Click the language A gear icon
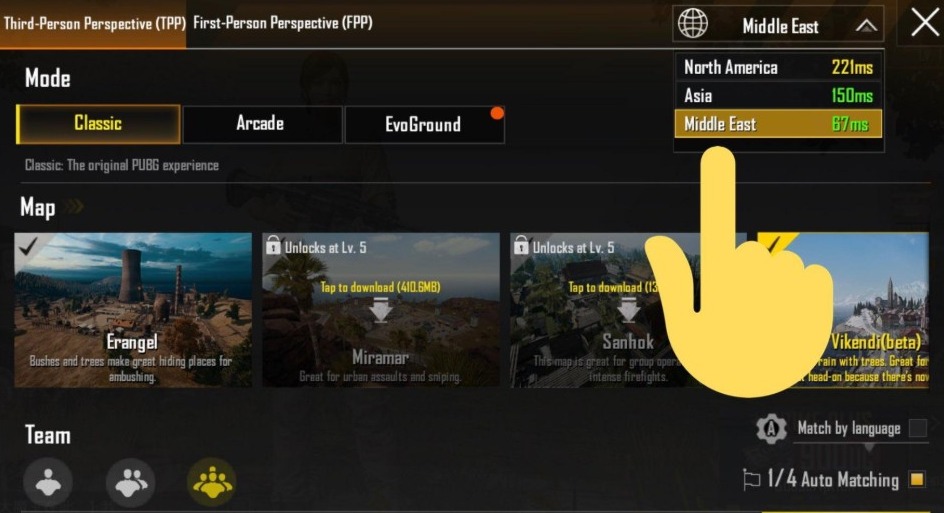 coord(771,429)
